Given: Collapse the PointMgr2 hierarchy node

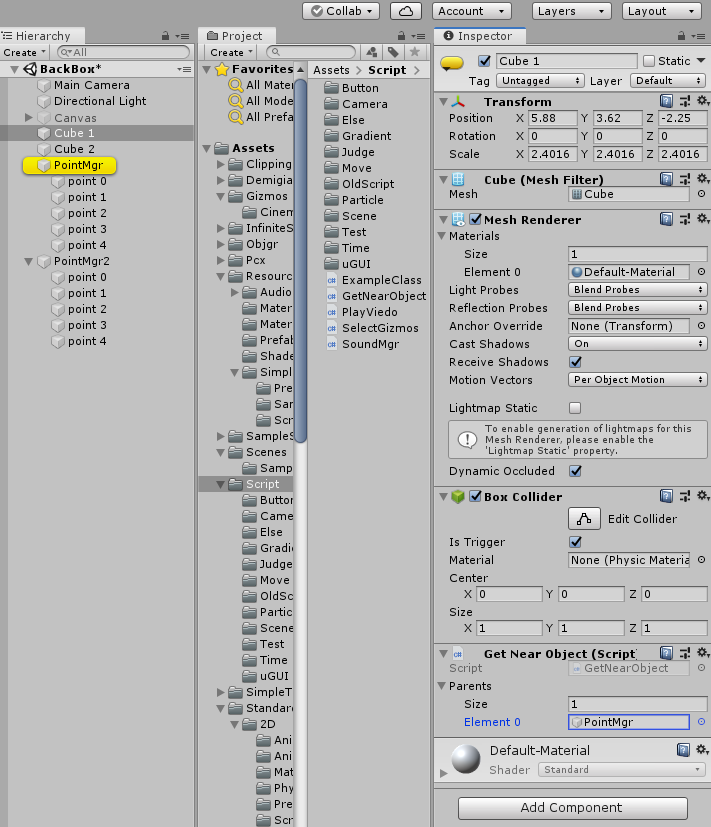Looking at the screenshot, I should [29, 261].
